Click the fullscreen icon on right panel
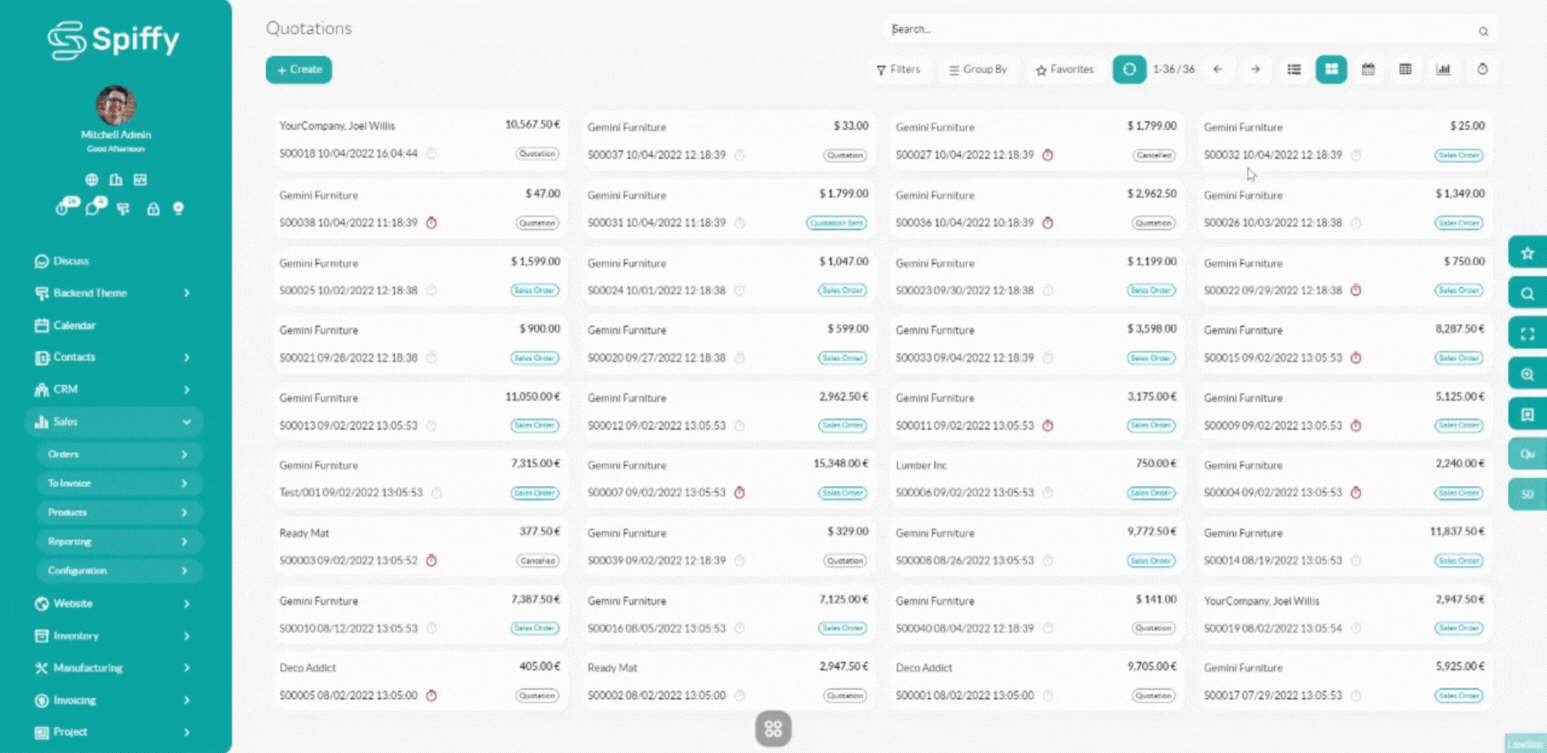This screenshot has width=1547, height=753. click(x=1527, y=334)
